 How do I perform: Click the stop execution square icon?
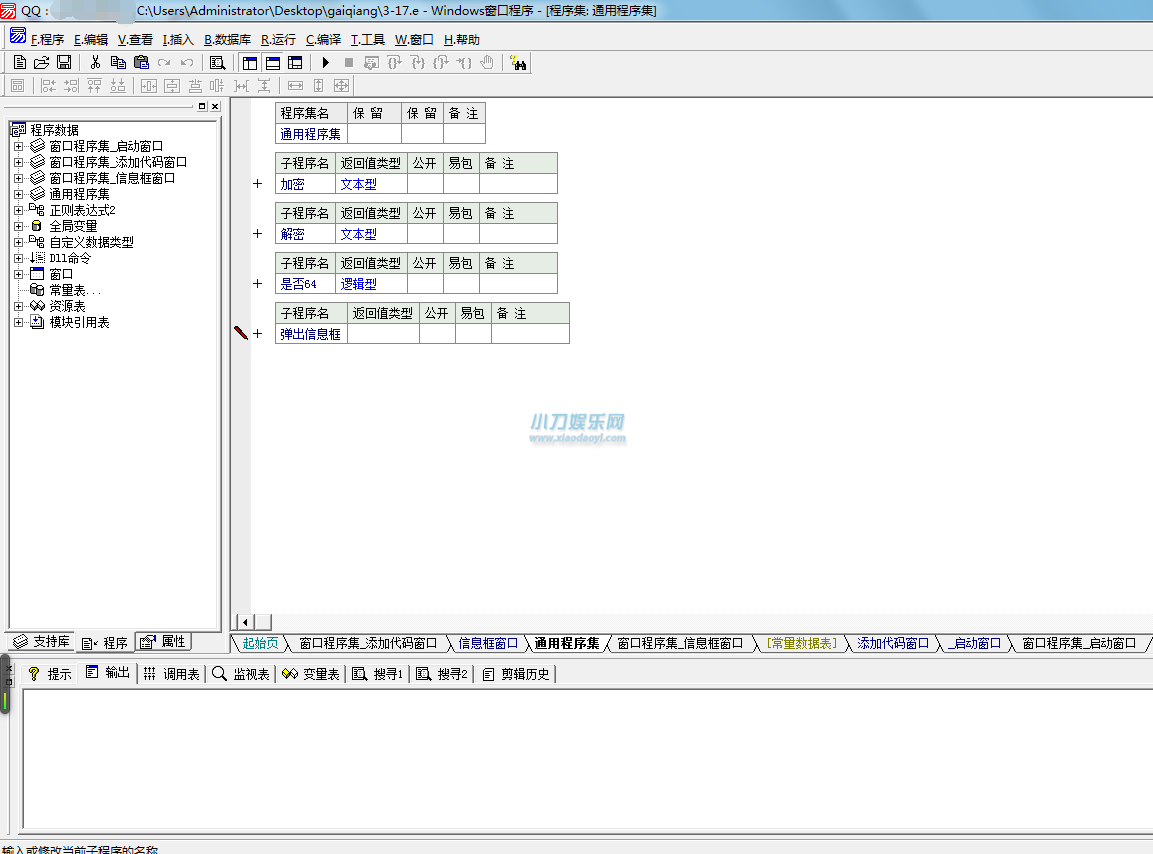[x=349, y=63]
